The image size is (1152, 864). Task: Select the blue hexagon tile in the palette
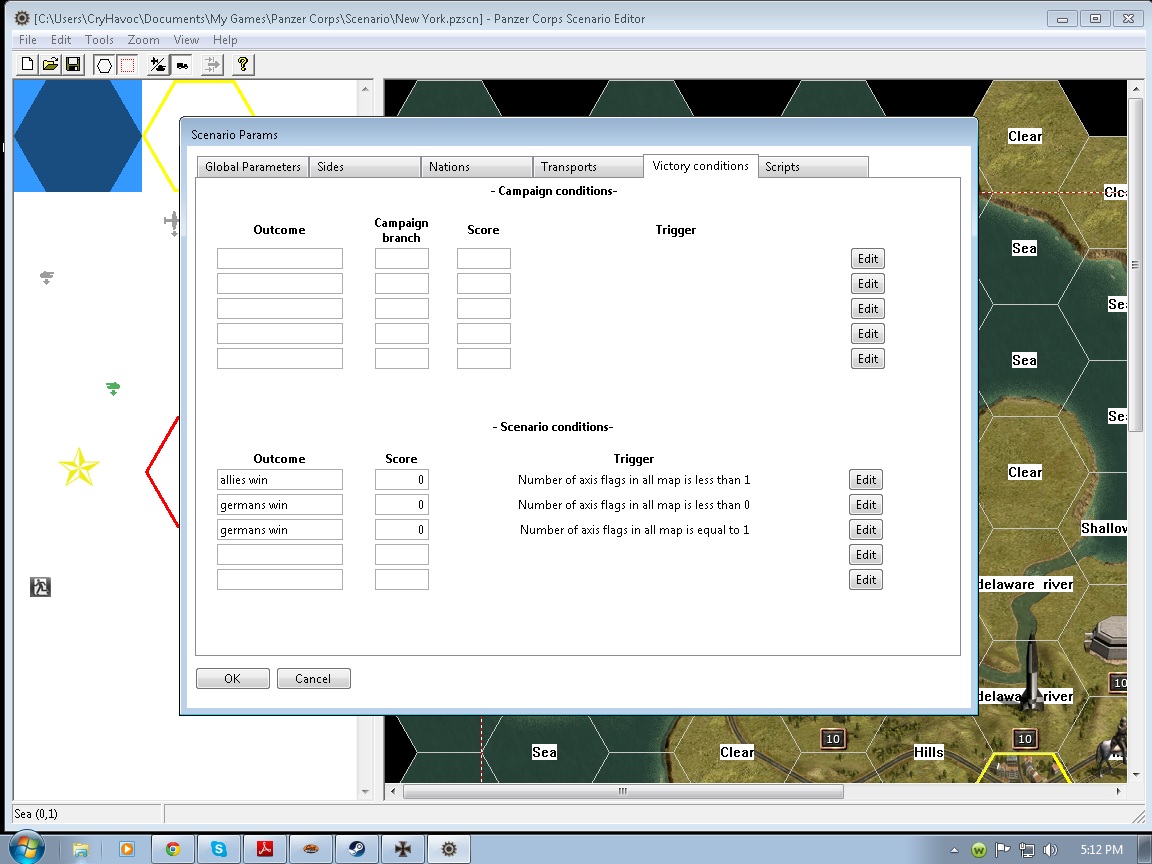78,135
